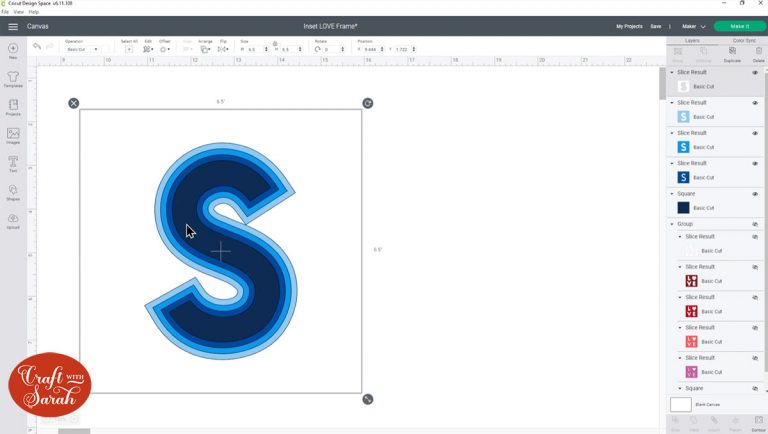
Task: Click the Redo arrow
Action: (49, 47)
